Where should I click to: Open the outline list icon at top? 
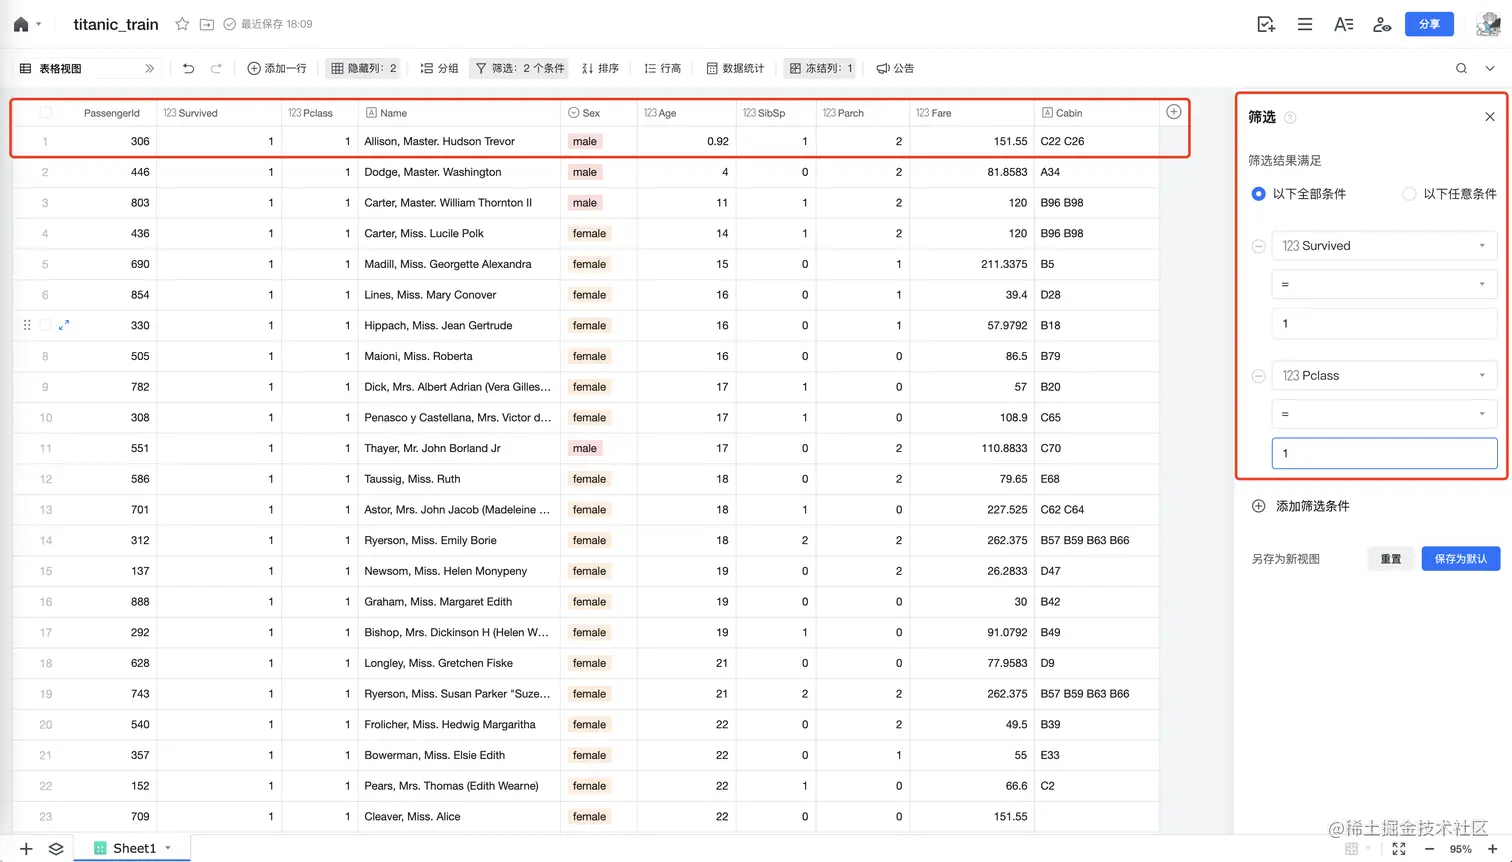1305,24
